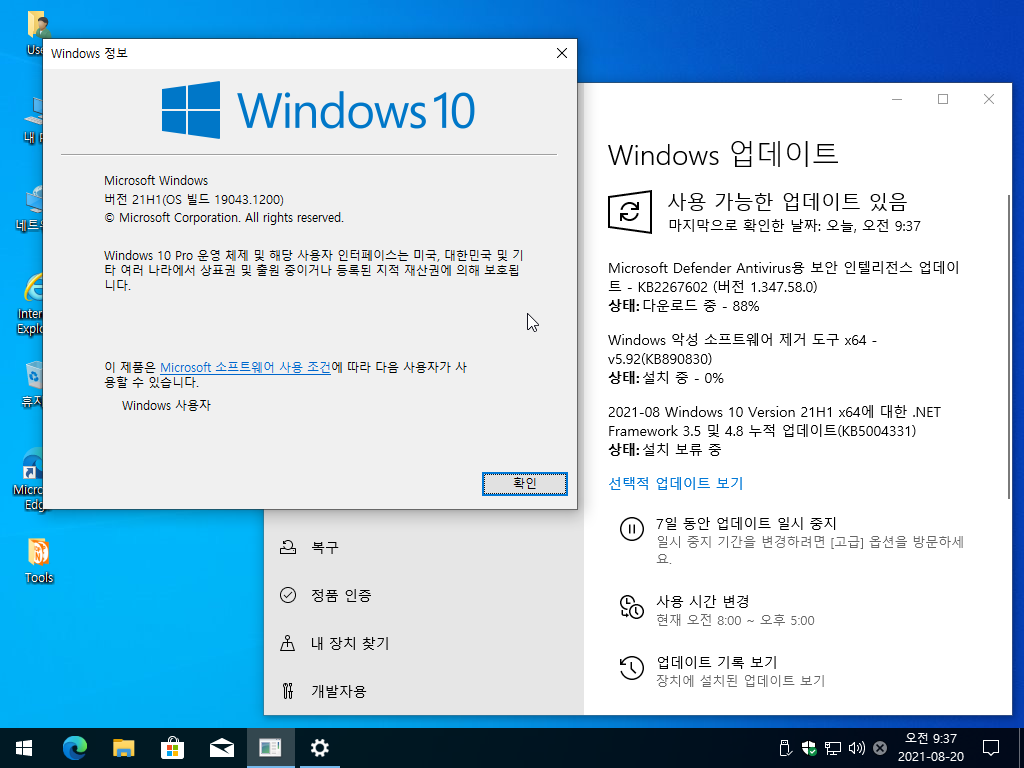The height and width of the screenshot is (768, 1024).
Task: Open File Explorer from taskbar
Action: click(x=123, y=748)
